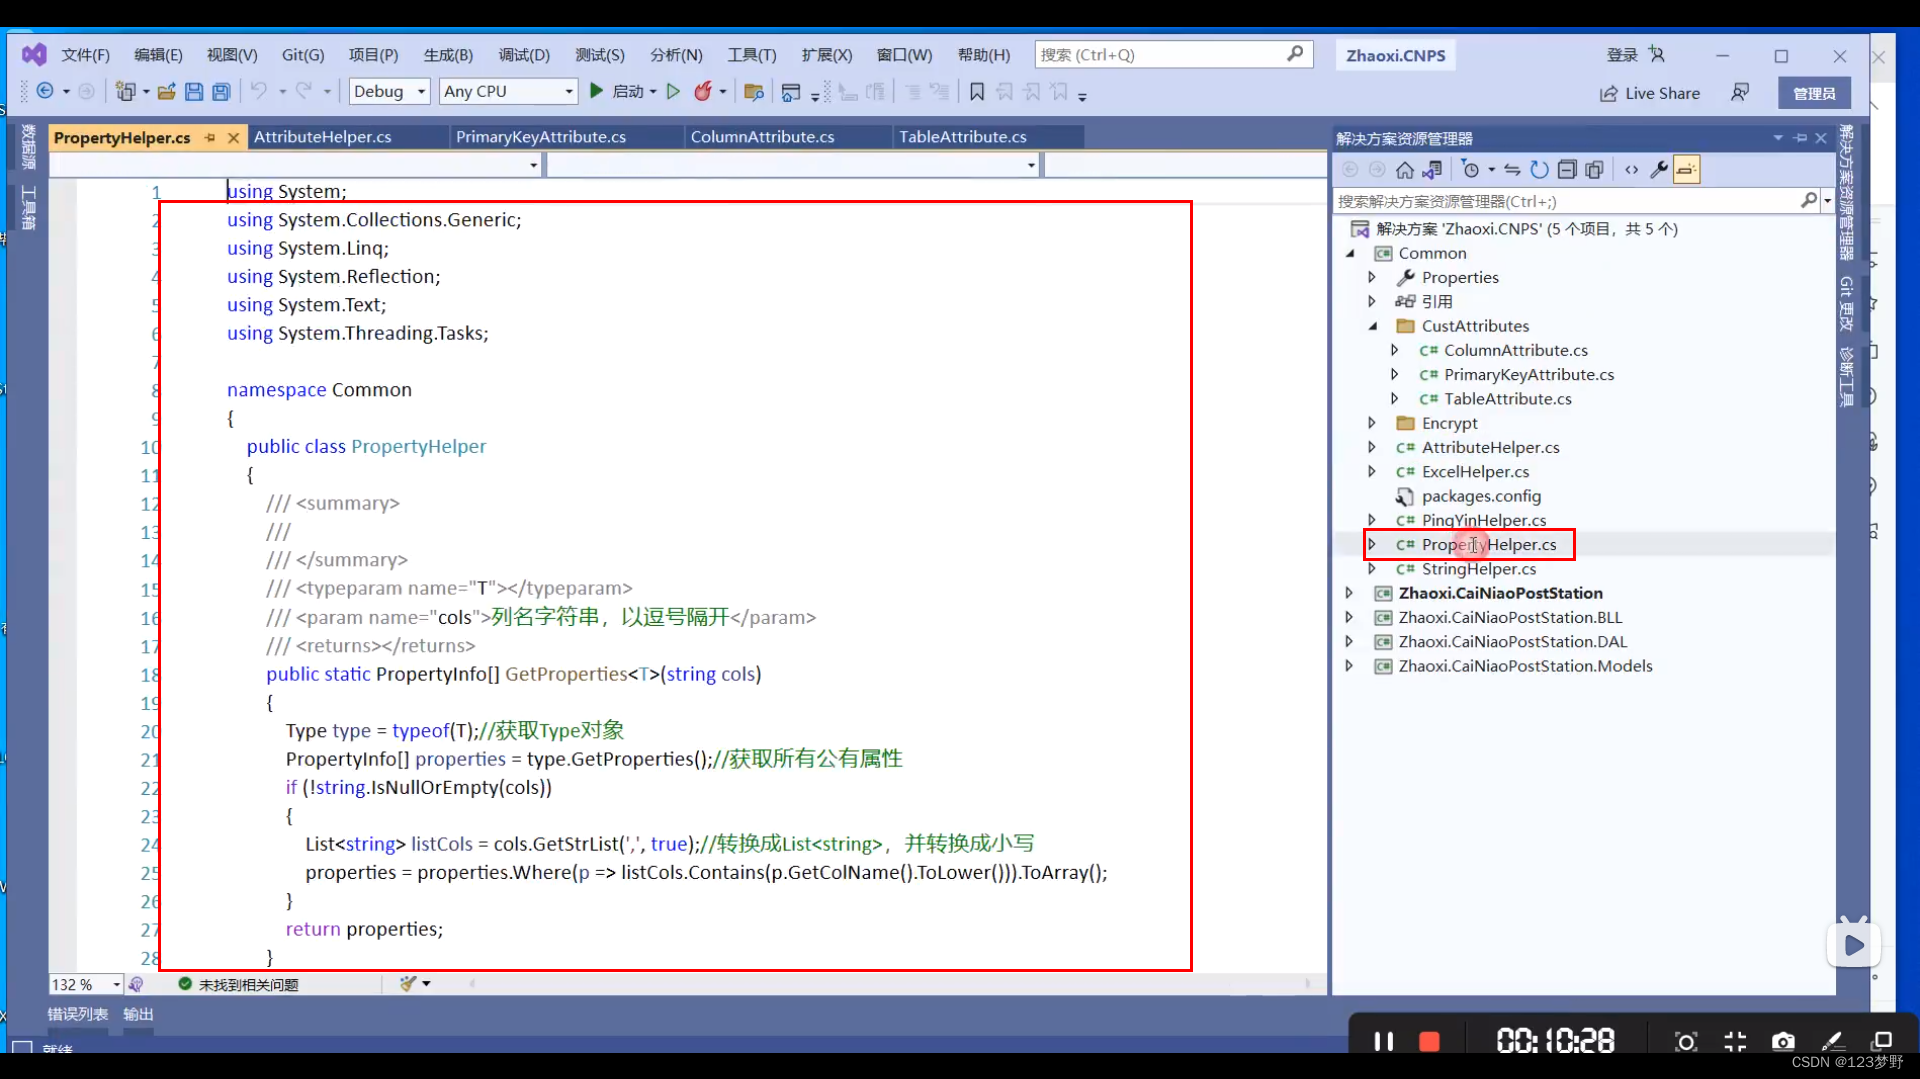This screenshot has width=1920, height=1079.
Task: Select StringHelper.cs in Solution Explorer
Action: point(1478,569)
